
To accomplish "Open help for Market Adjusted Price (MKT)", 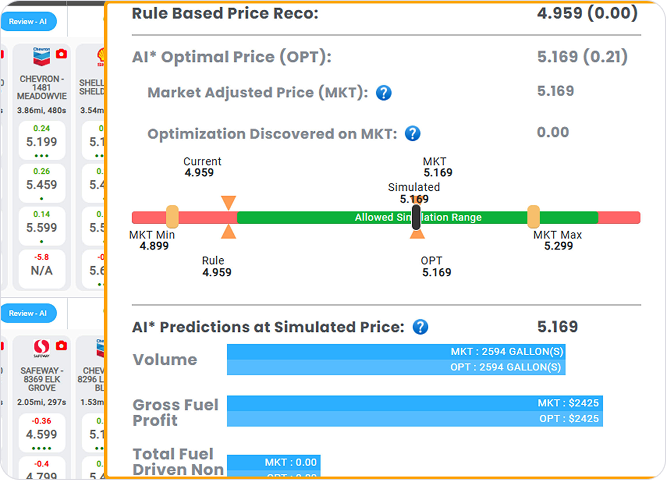I will [x=383, y=93].
